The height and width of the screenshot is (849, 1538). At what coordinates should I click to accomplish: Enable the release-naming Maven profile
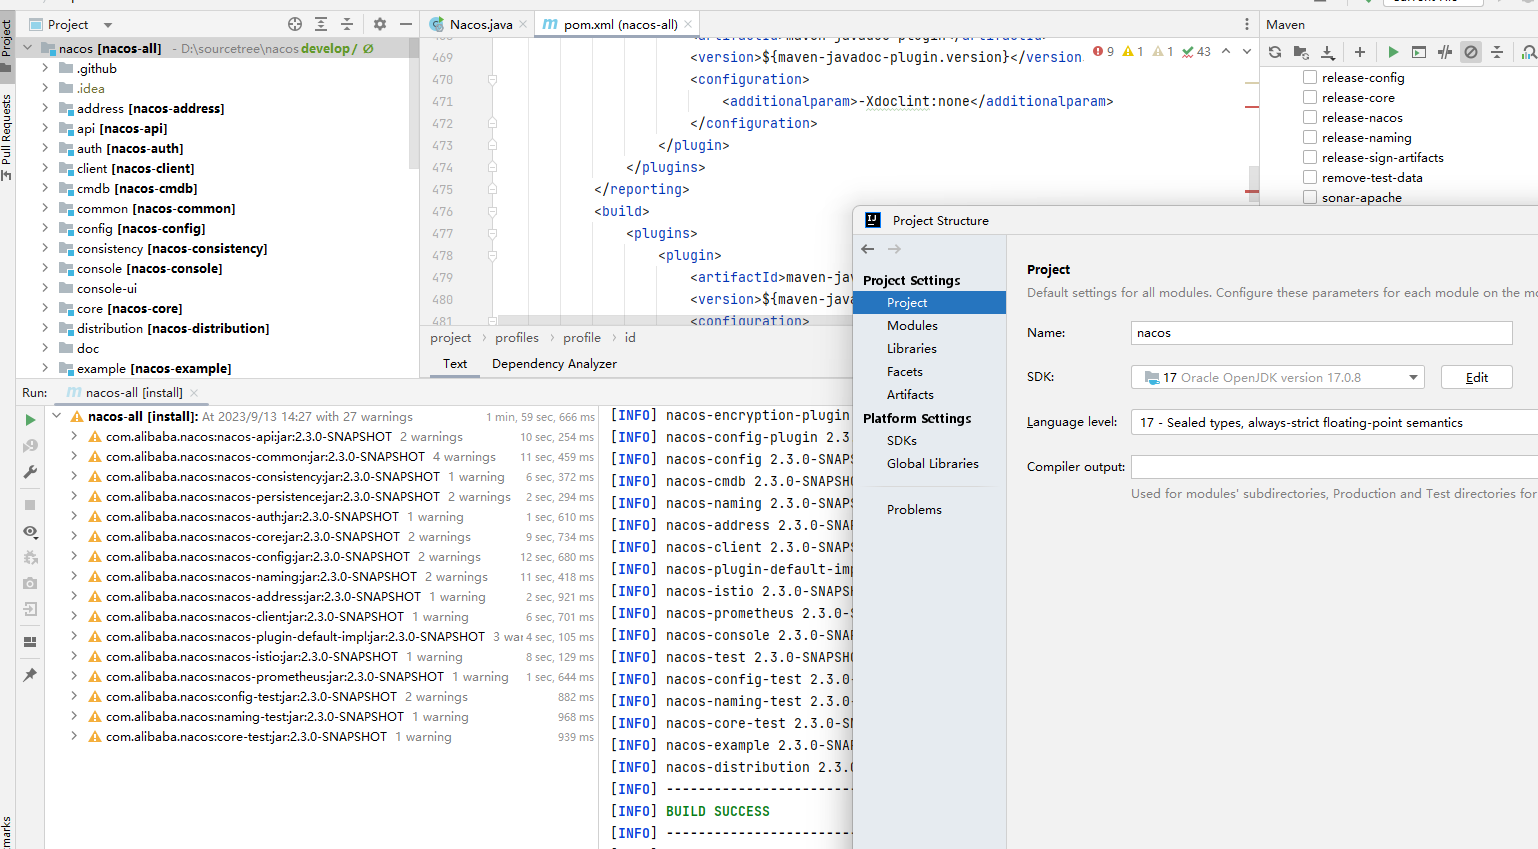[x=1310, y=137]
